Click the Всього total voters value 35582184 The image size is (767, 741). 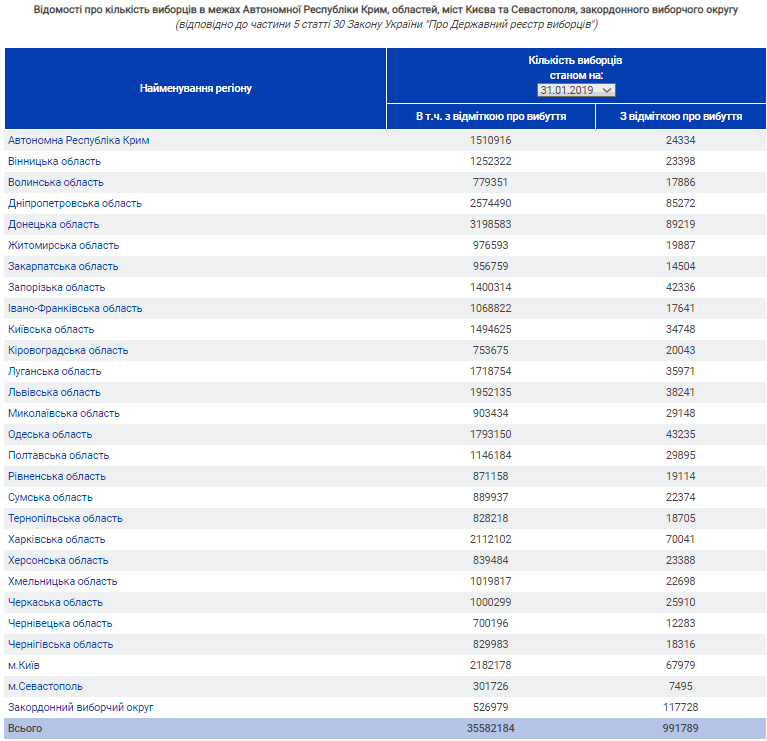click(x=491, y=729)
